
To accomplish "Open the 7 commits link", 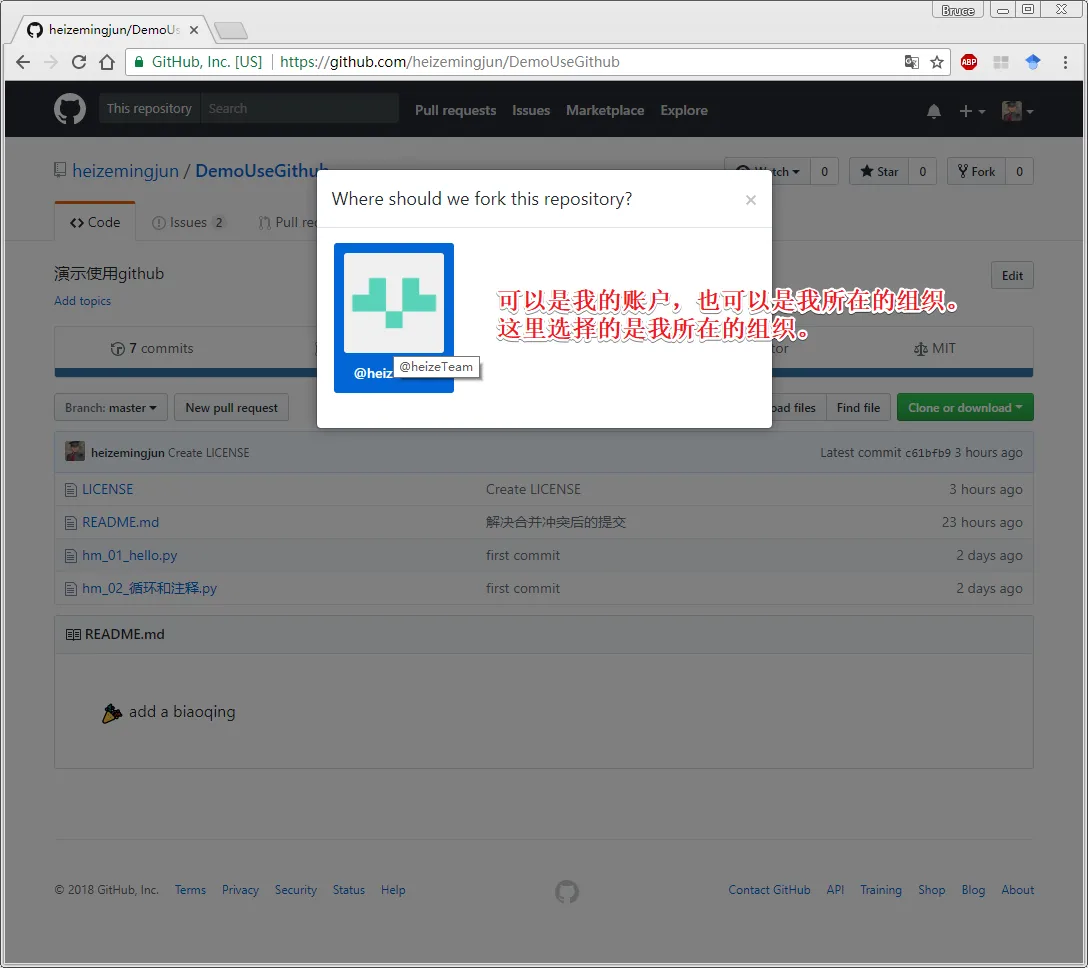I will [x=152, y=348].
